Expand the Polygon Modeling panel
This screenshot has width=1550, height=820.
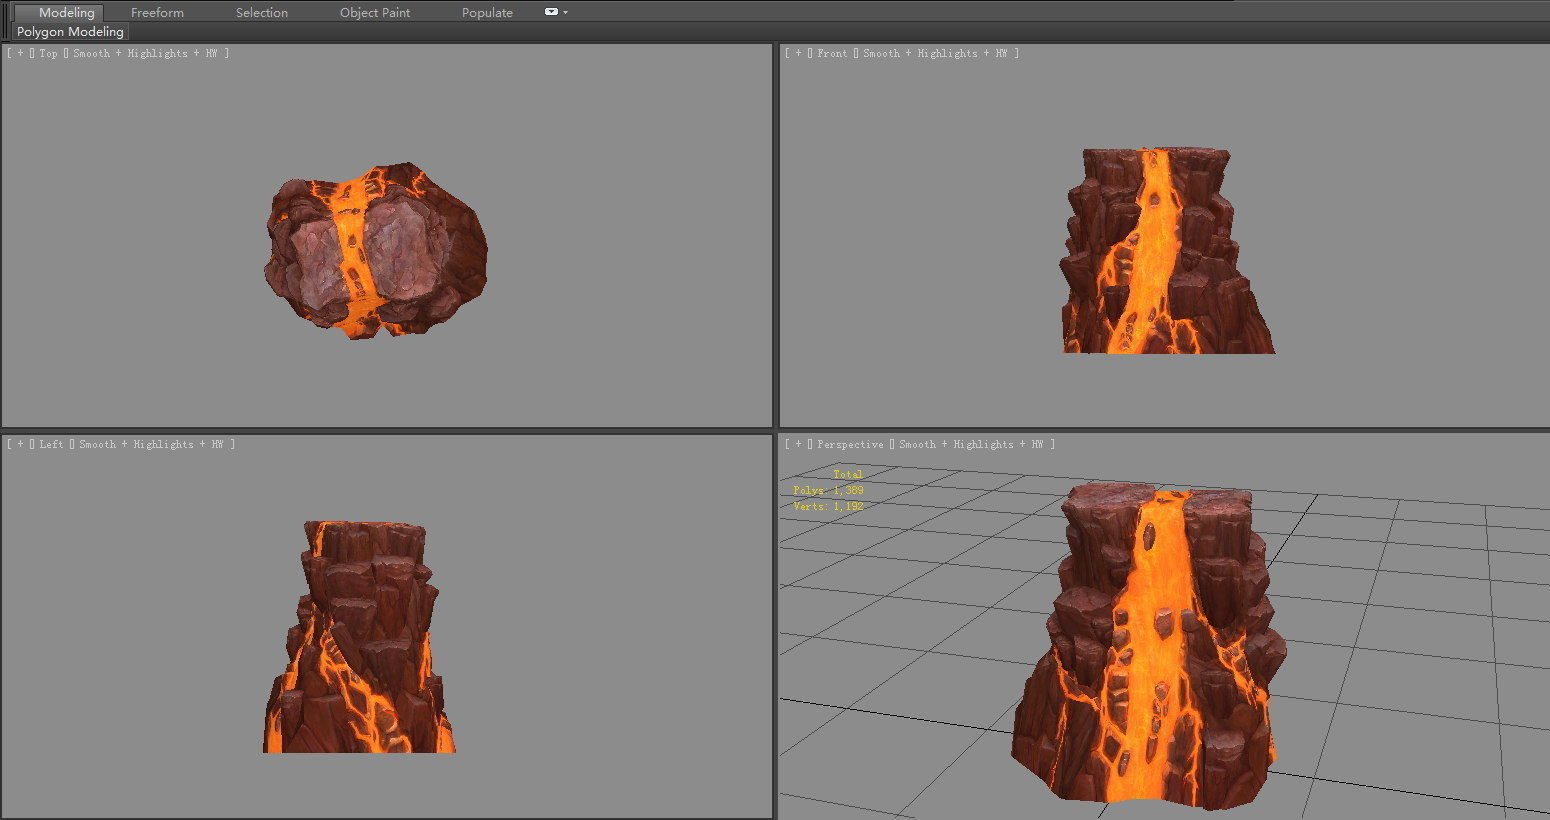click(x=70, y=32)
